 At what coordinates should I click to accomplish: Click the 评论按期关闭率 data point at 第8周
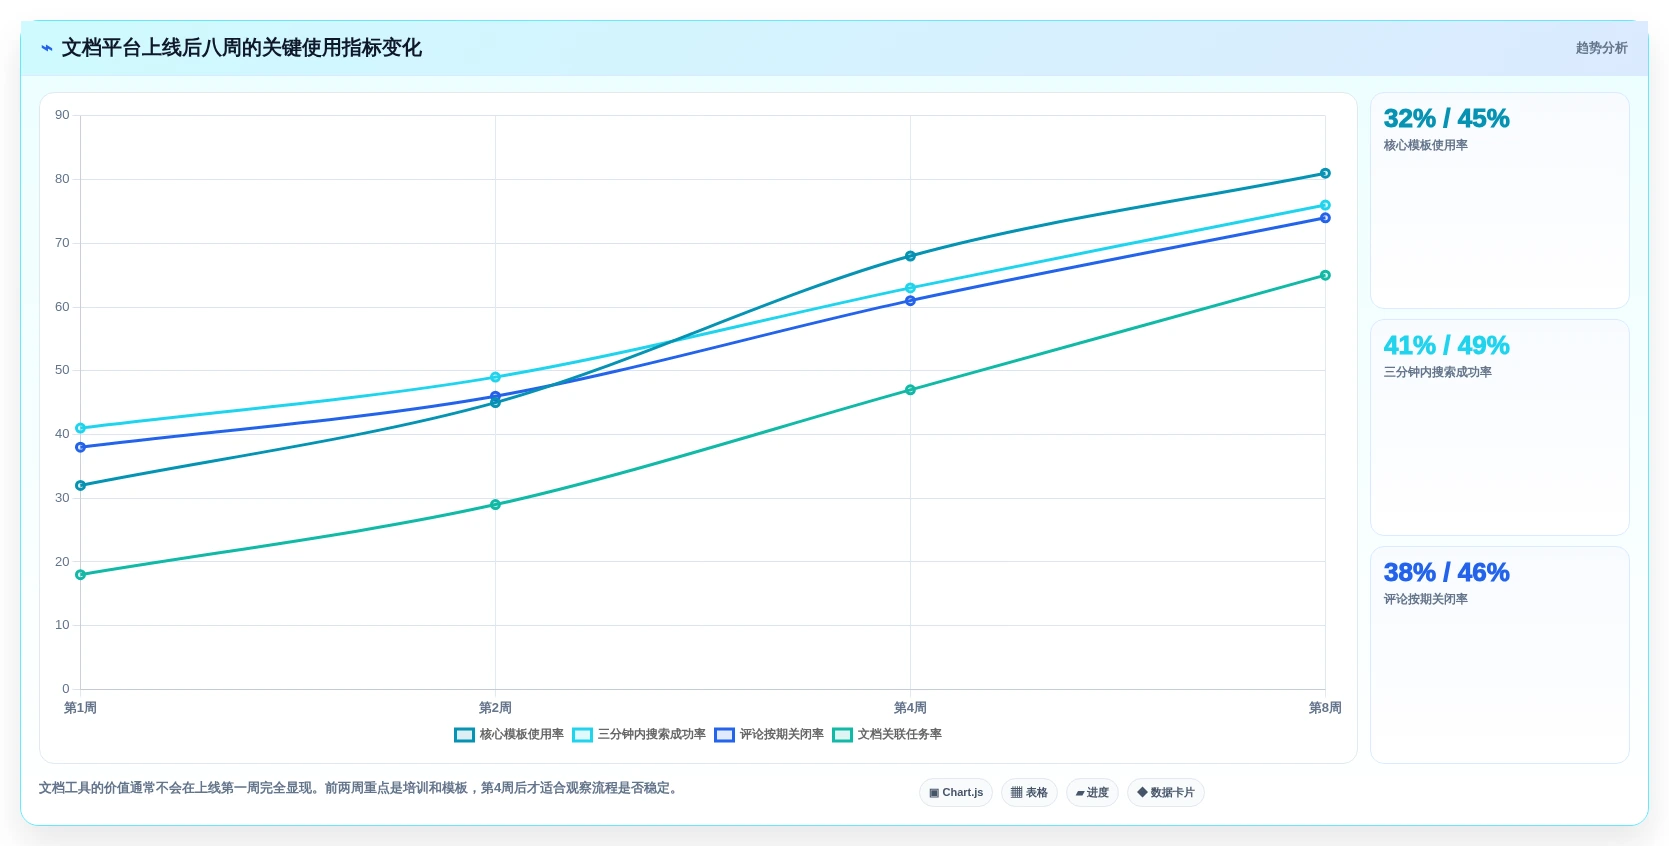[x=1325, y=218]
